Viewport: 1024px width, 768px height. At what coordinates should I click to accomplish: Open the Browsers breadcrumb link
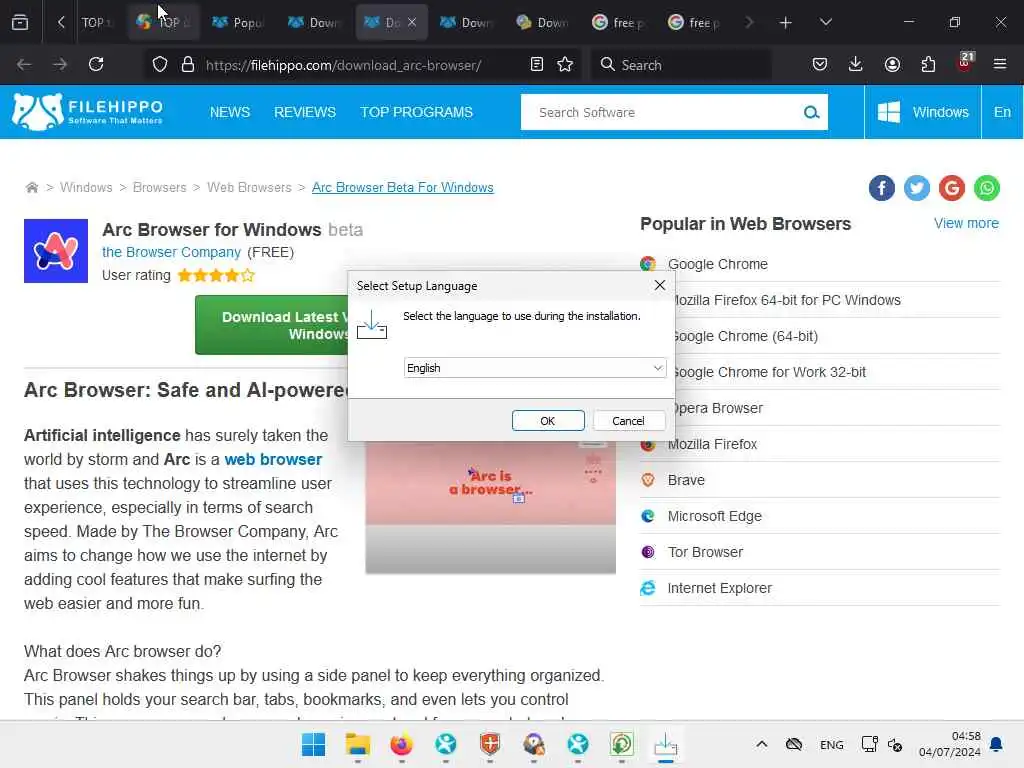[x=159, y=187]
